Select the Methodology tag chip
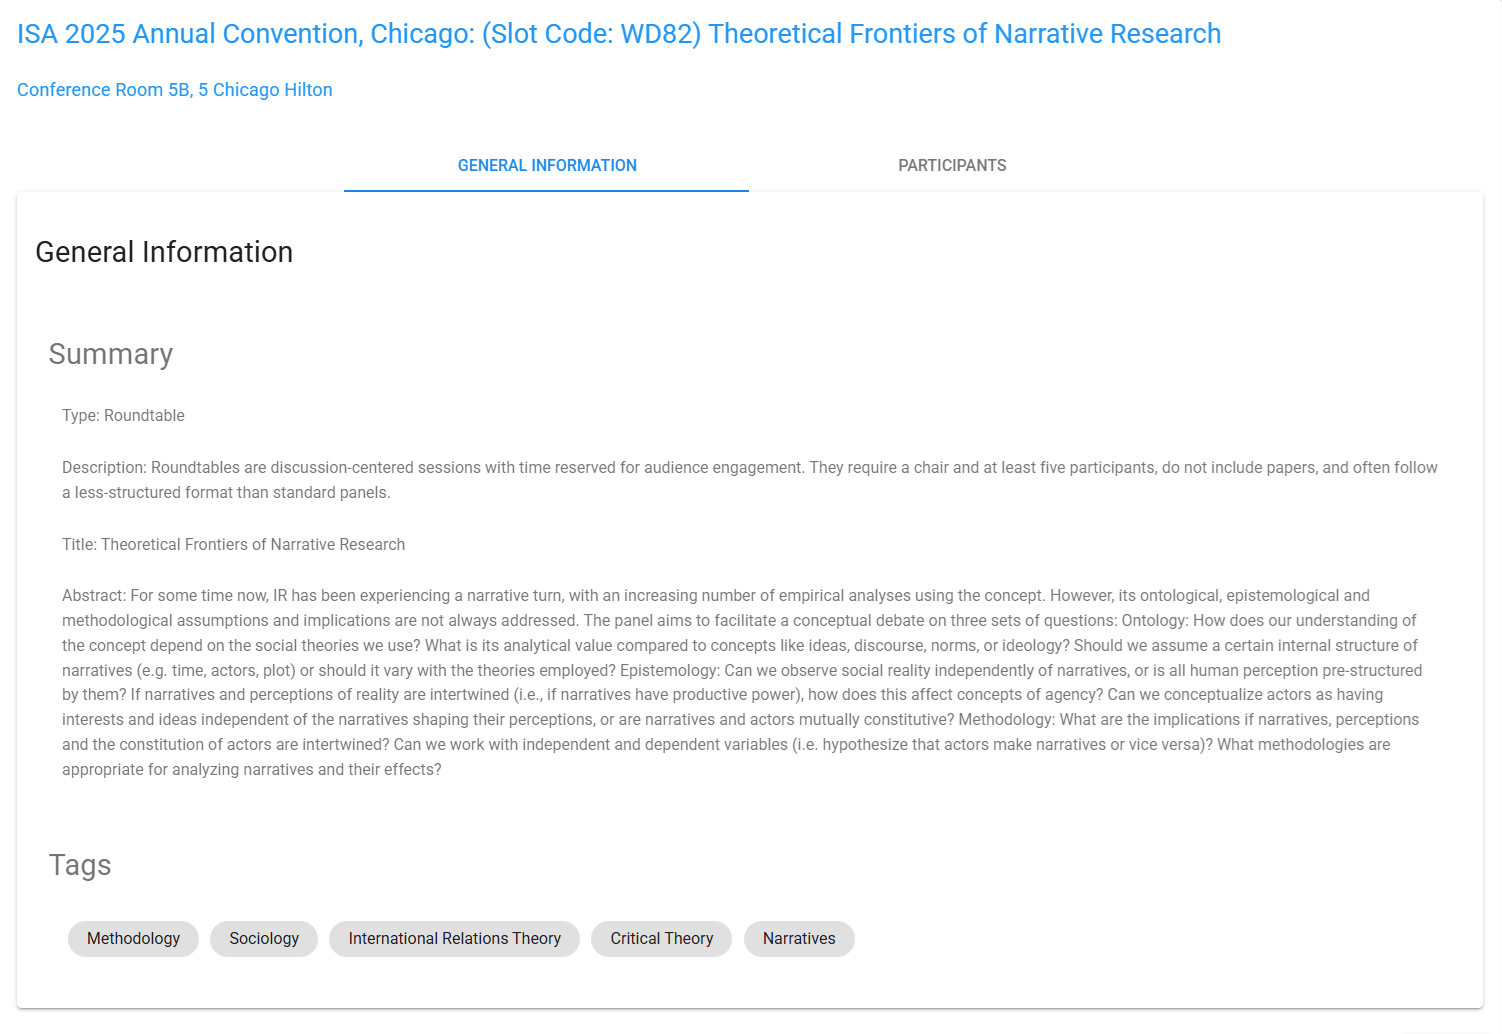Screen dimensions: 1502x1034 pos(133,939)
